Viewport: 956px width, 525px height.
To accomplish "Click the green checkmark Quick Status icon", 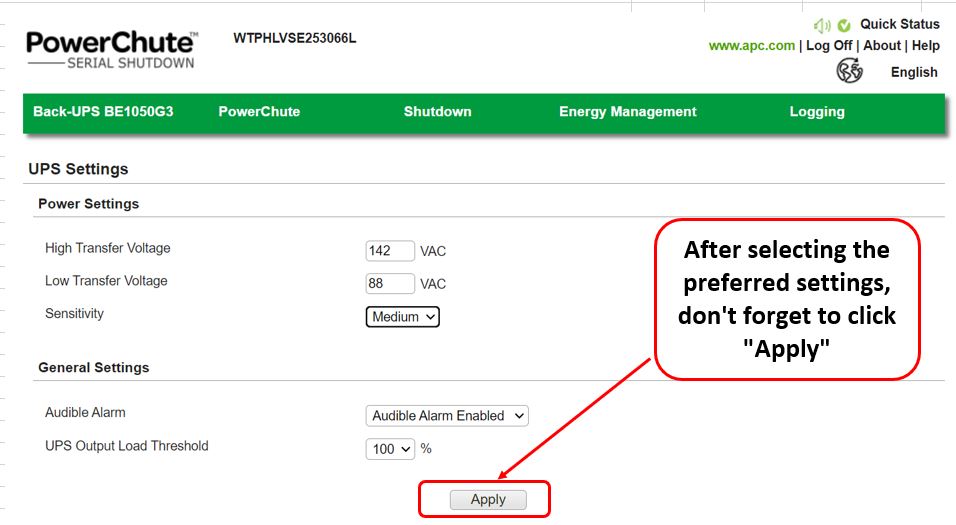I will pyautogui.click(x=844, y=25).
